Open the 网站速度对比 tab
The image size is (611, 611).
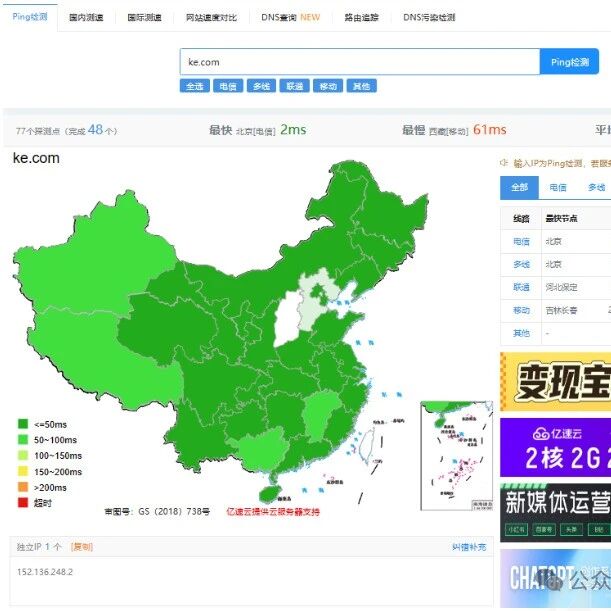211,18
